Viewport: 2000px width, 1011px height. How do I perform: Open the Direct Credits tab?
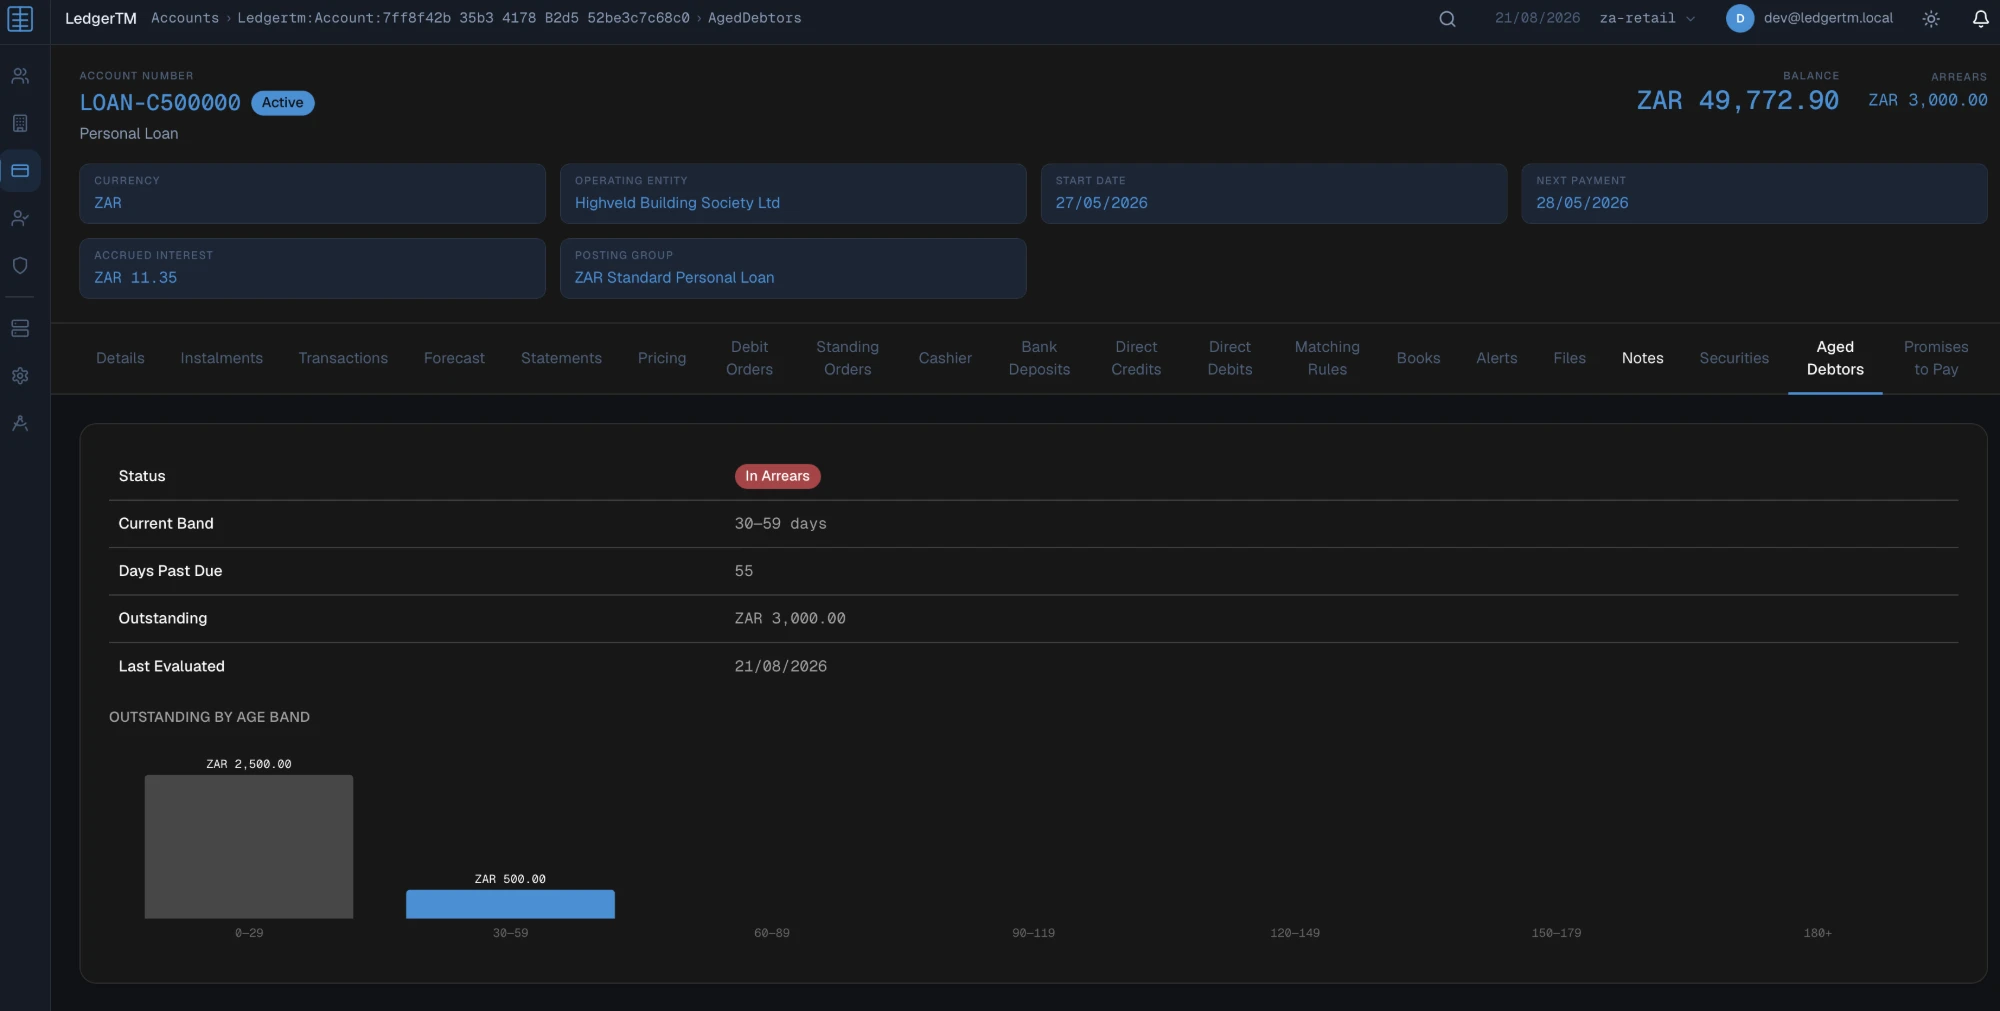tap(1136, 358)
